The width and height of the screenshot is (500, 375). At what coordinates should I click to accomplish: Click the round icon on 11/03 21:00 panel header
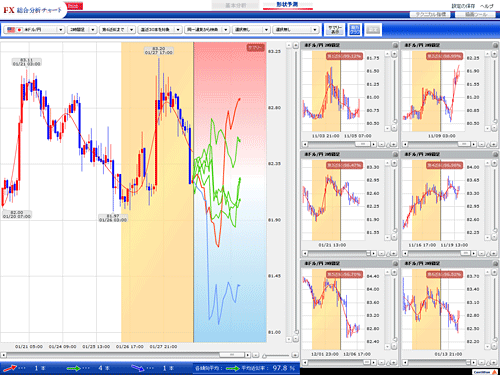tap(395, 45)
